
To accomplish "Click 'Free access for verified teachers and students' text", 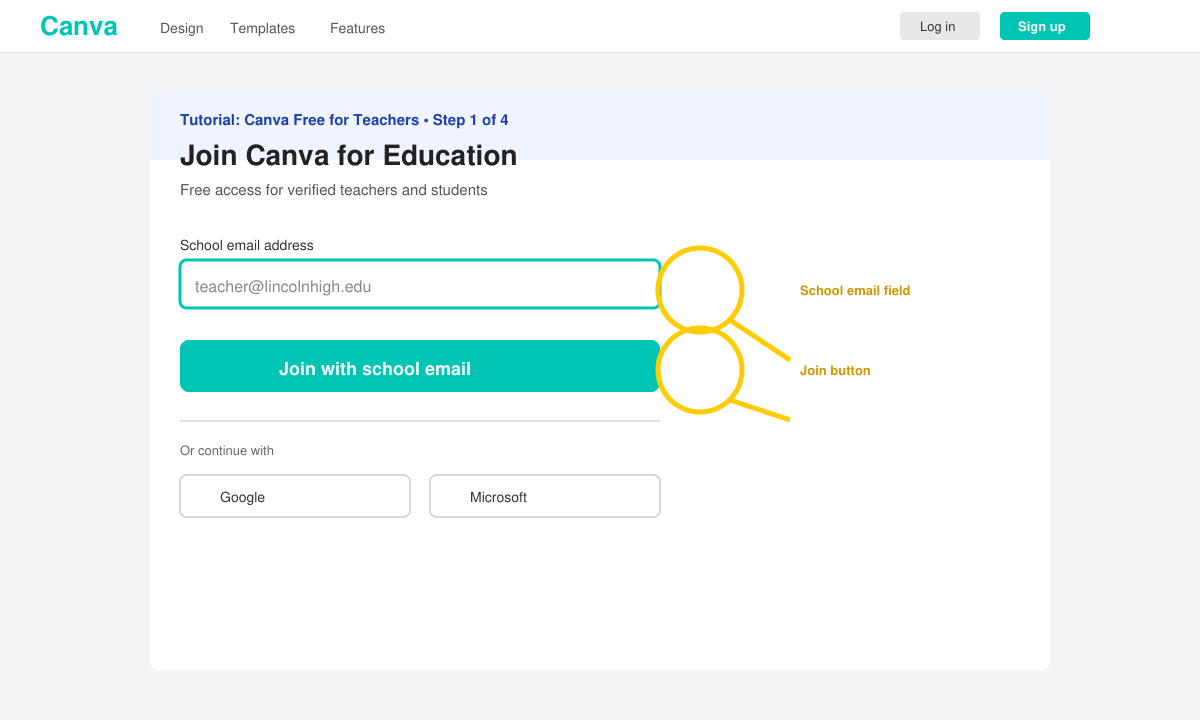I will [334, 190].
